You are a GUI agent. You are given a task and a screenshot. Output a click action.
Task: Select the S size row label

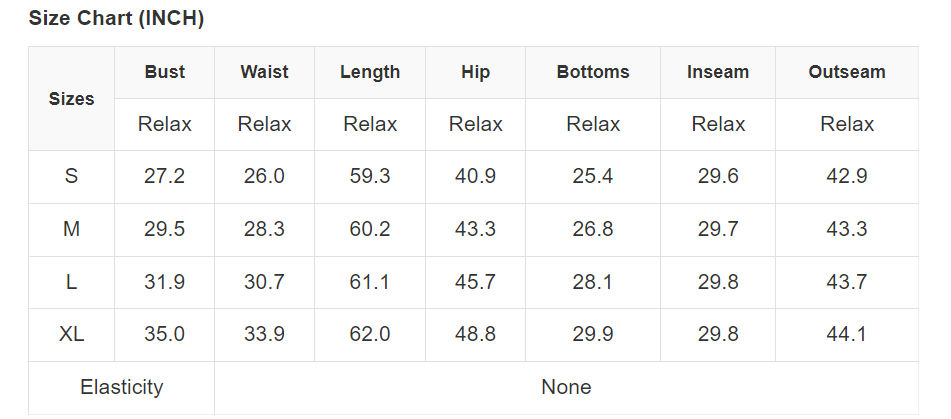click(x=72, y=176)
